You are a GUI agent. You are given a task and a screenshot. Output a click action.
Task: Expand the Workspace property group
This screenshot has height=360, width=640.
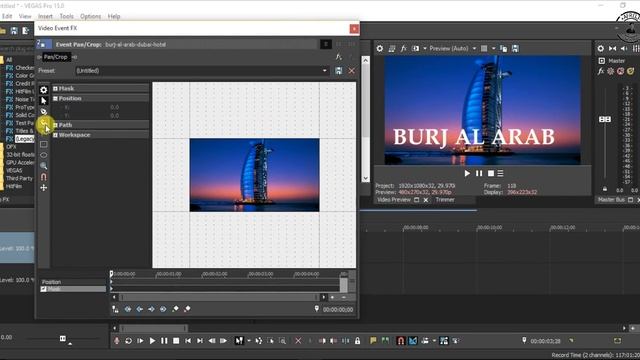[55, 135]
